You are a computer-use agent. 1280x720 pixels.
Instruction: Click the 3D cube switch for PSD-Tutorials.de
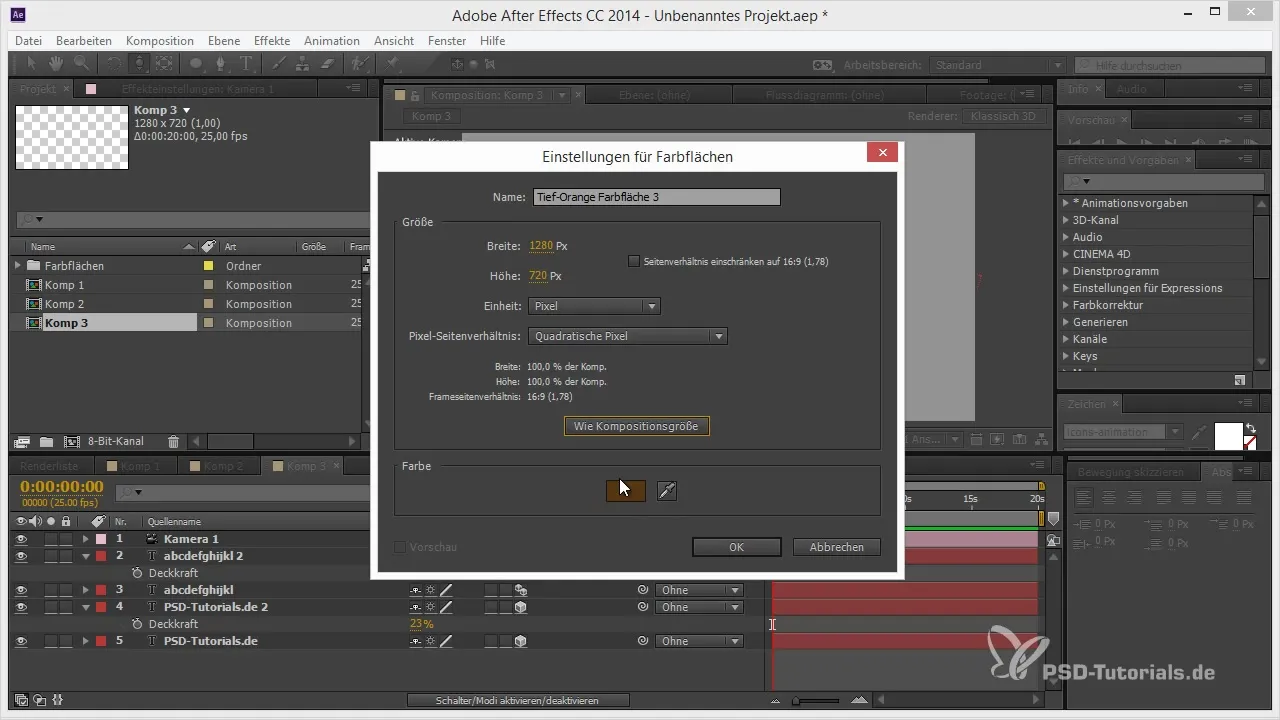[x=521, y=641]
